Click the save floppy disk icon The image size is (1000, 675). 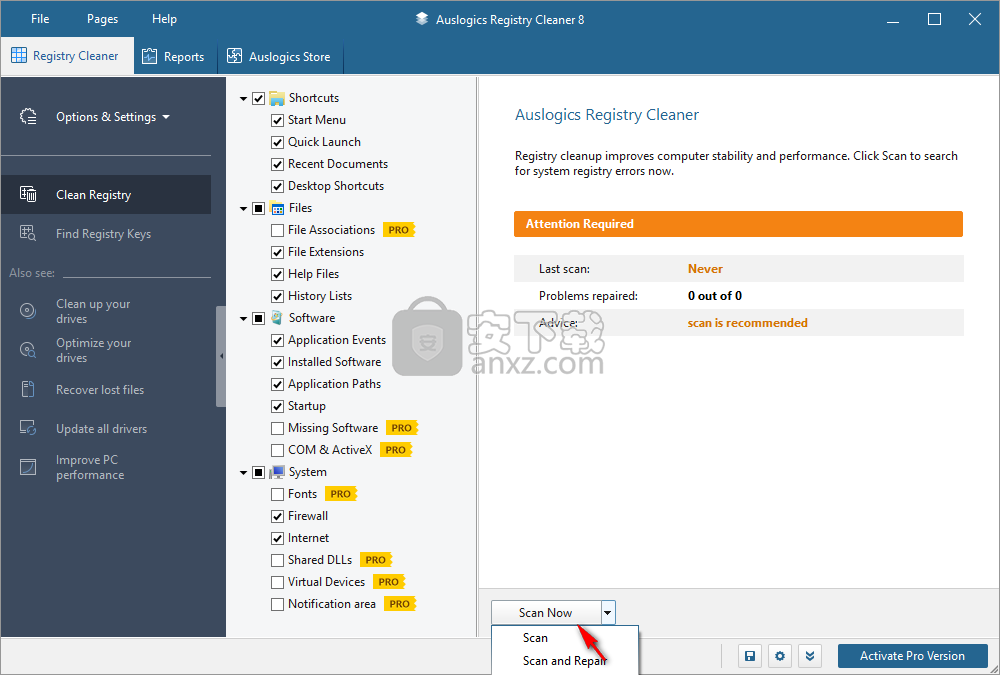click(x=750, y=656)
